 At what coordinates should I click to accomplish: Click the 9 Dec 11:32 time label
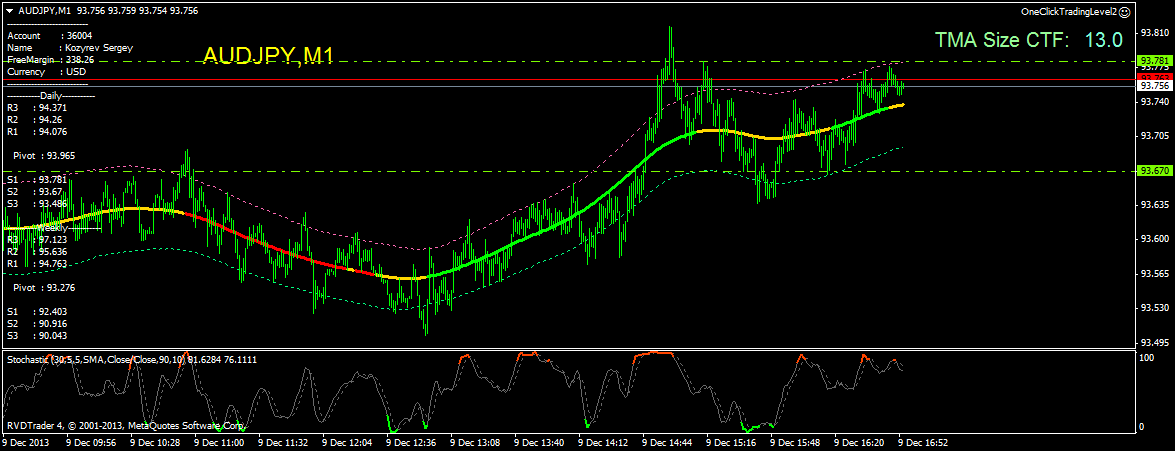(x=283, y=444)
